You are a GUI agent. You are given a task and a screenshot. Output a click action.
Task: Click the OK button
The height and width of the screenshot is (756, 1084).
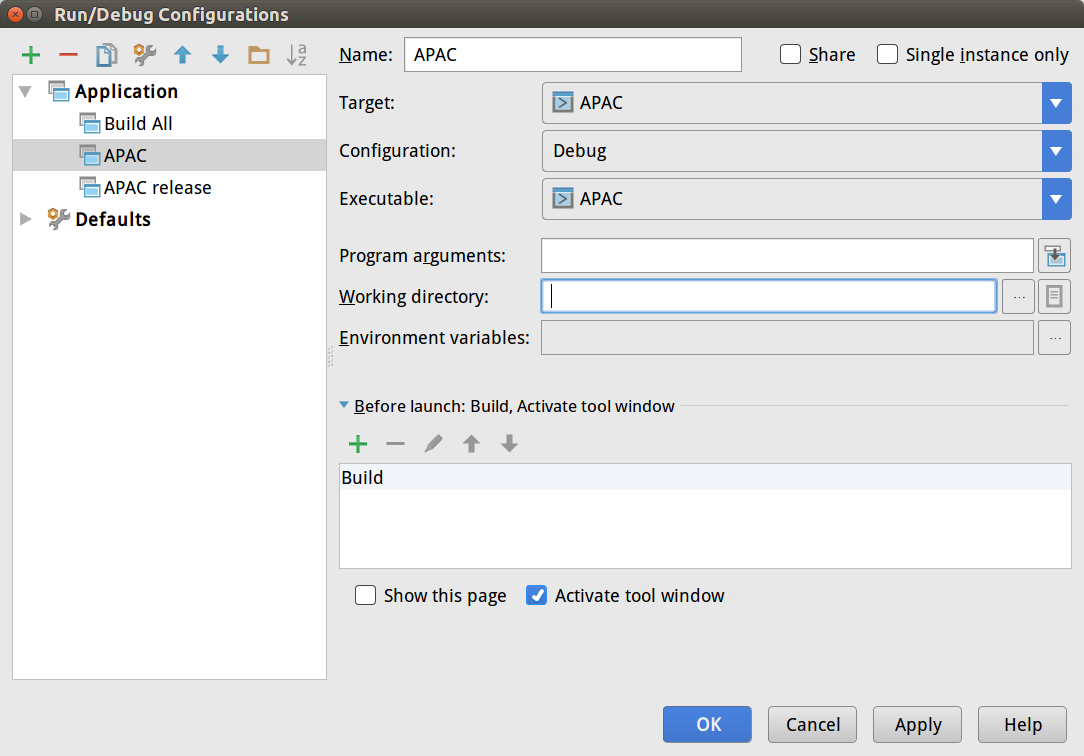[707, 725]
